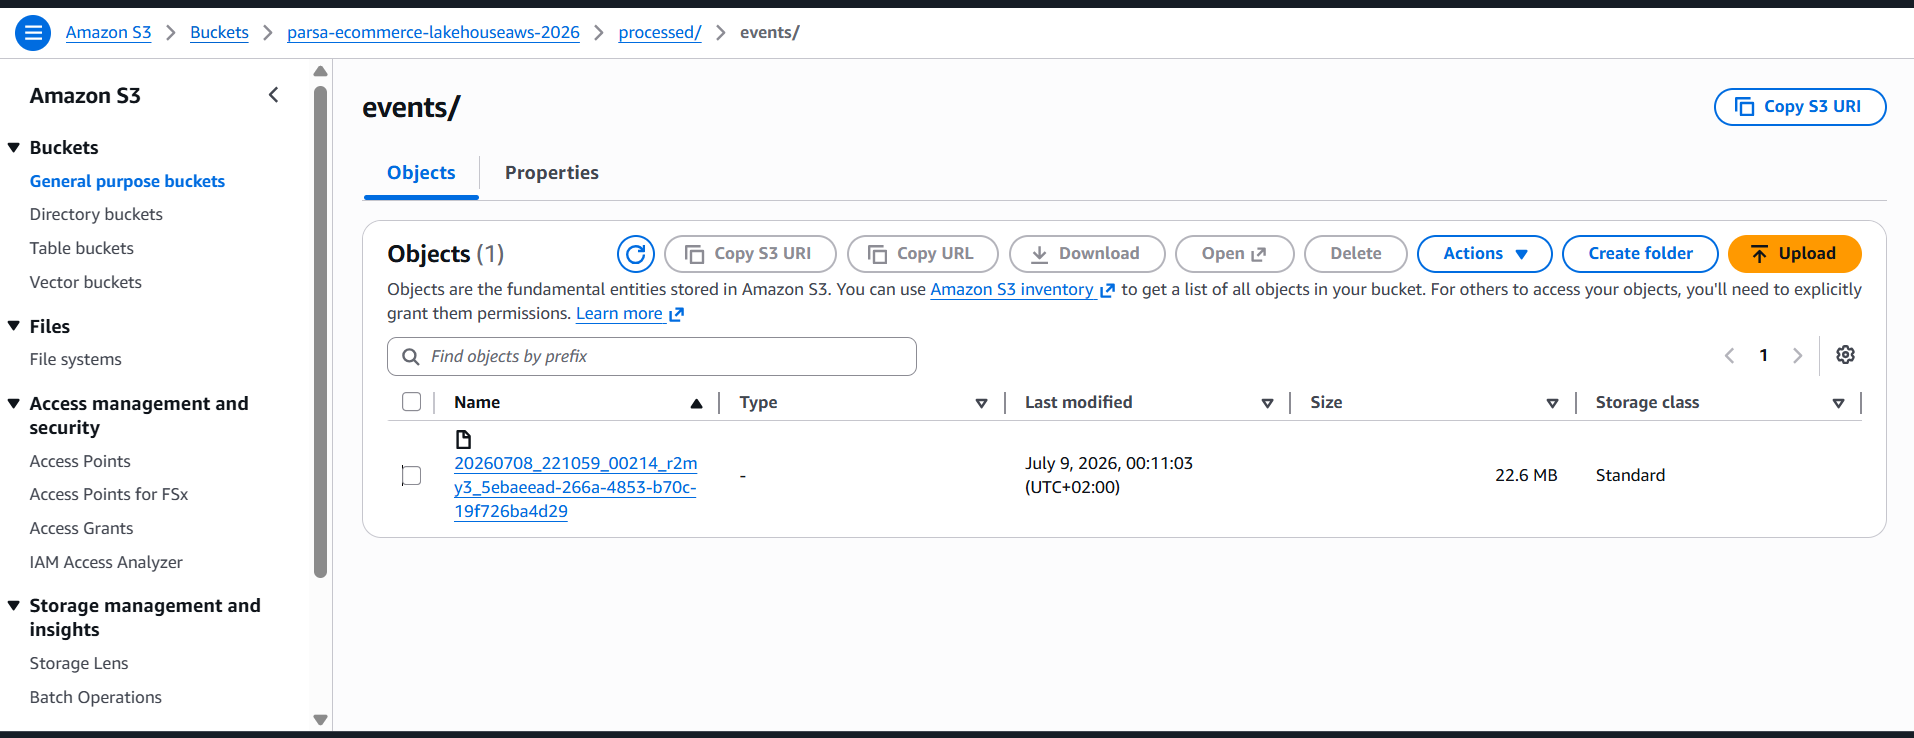Click the external link icon after Amazon S3 inventory

1107,290
